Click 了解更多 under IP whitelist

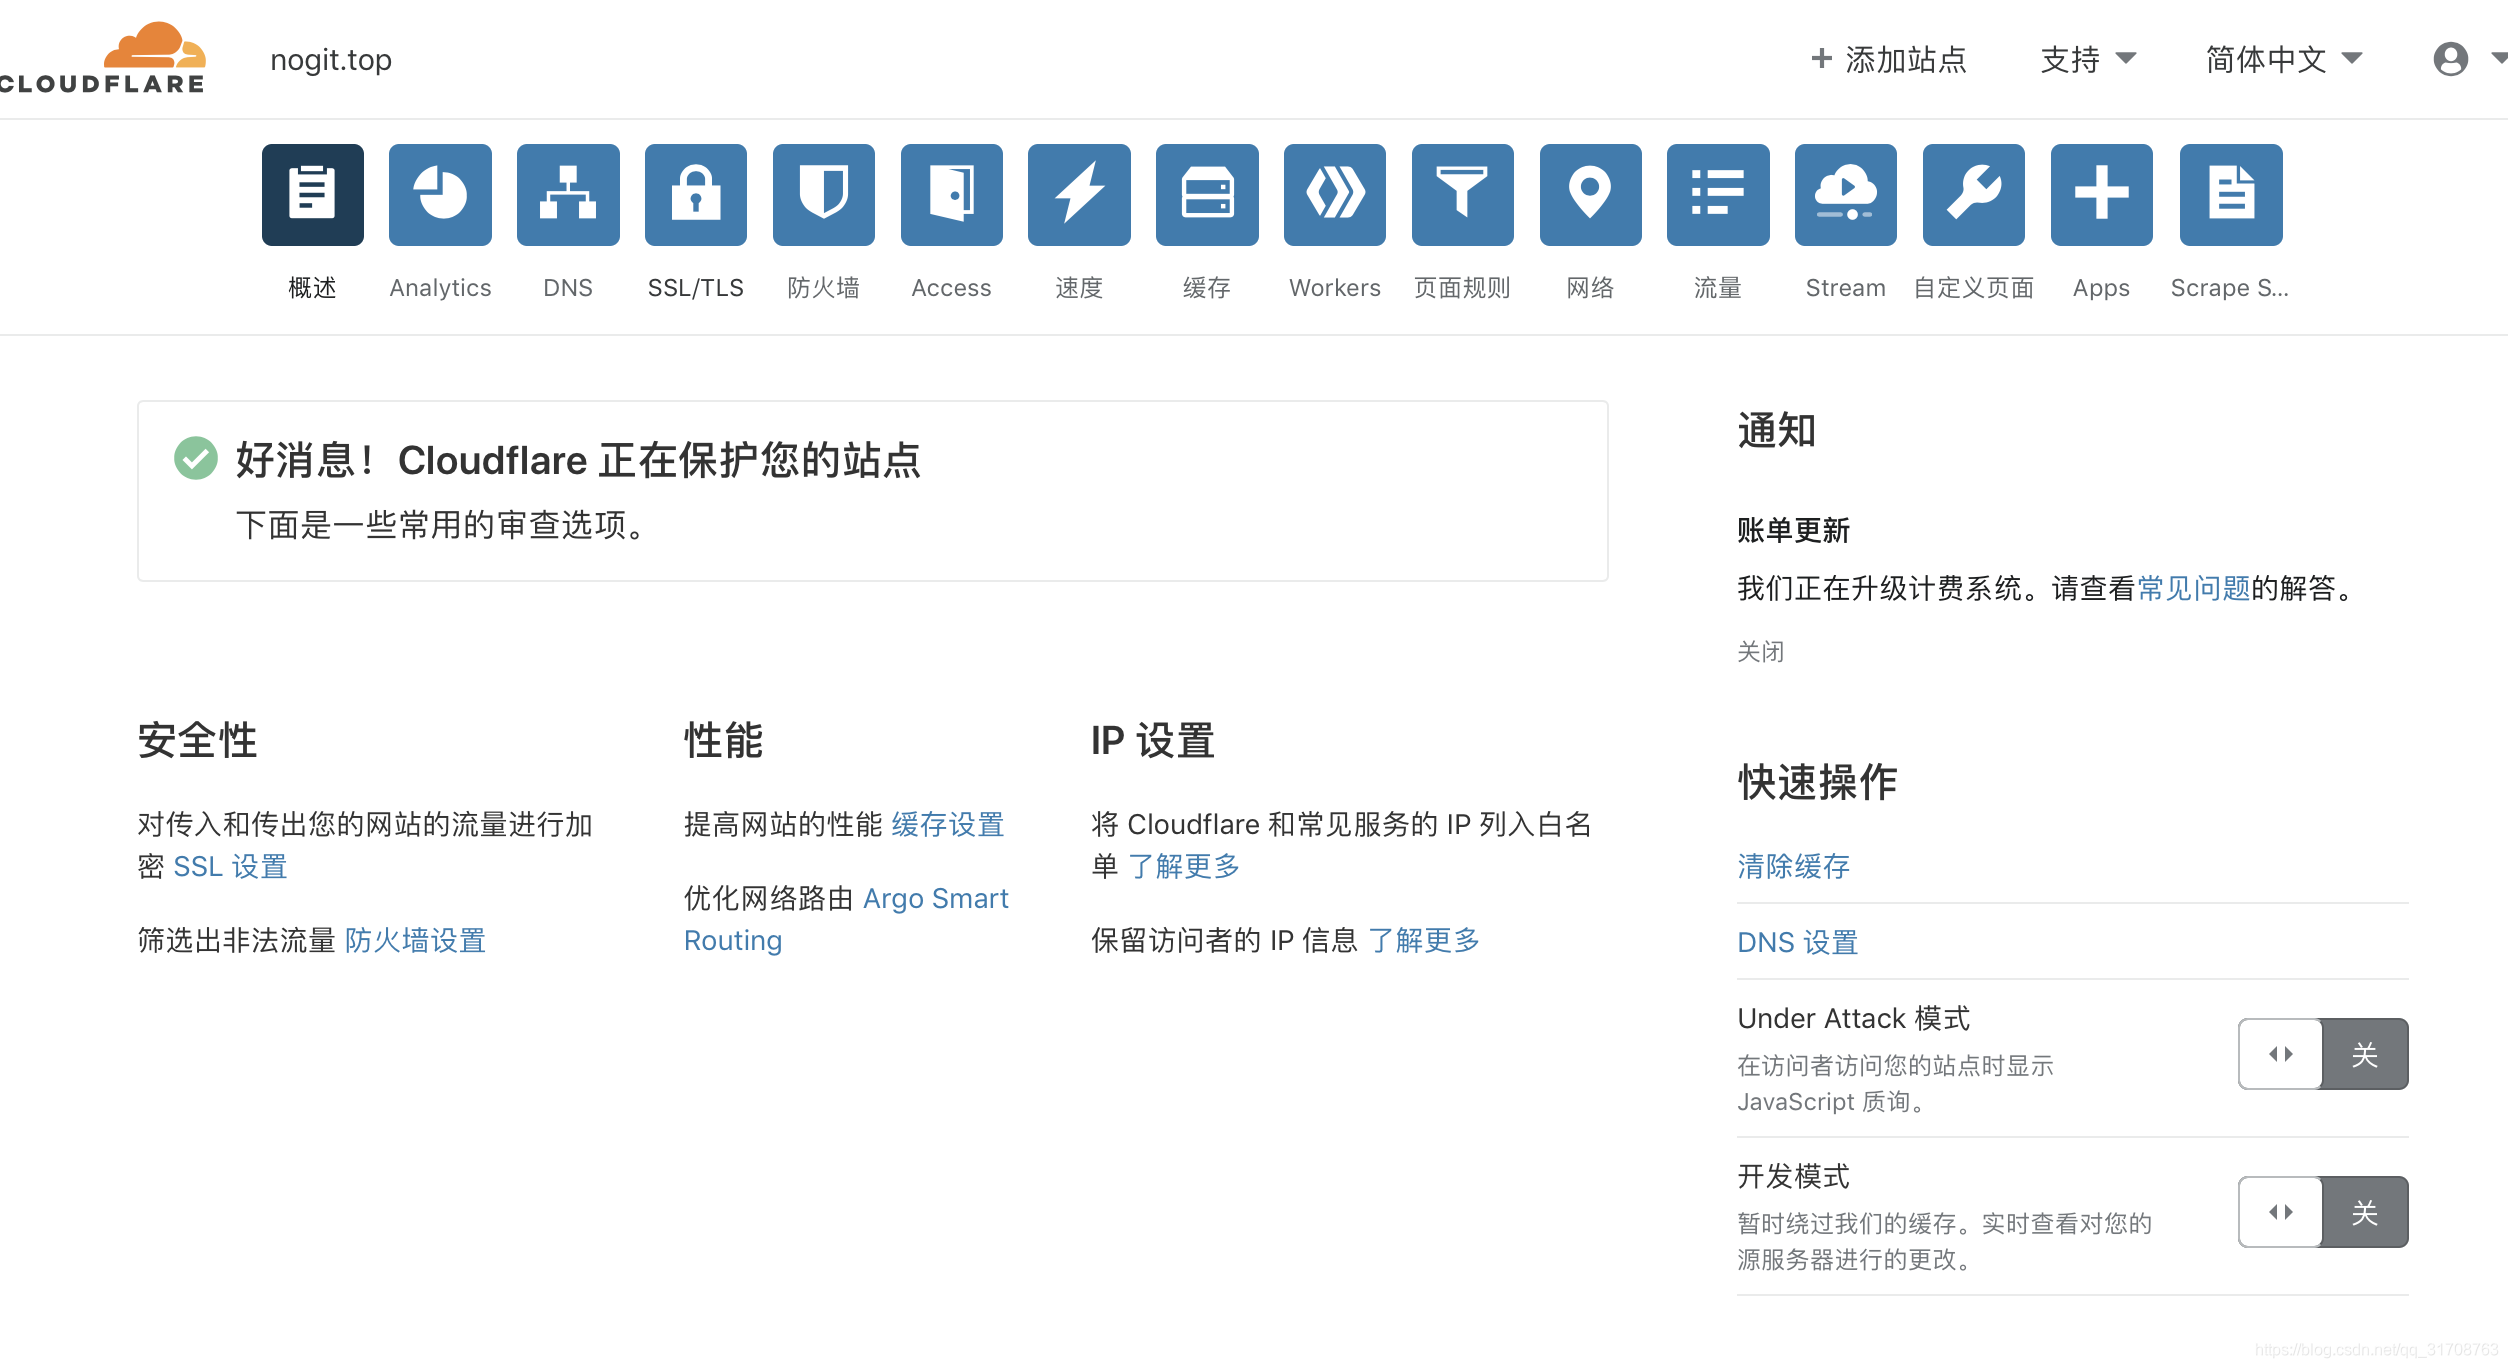tap(1184, 866)
